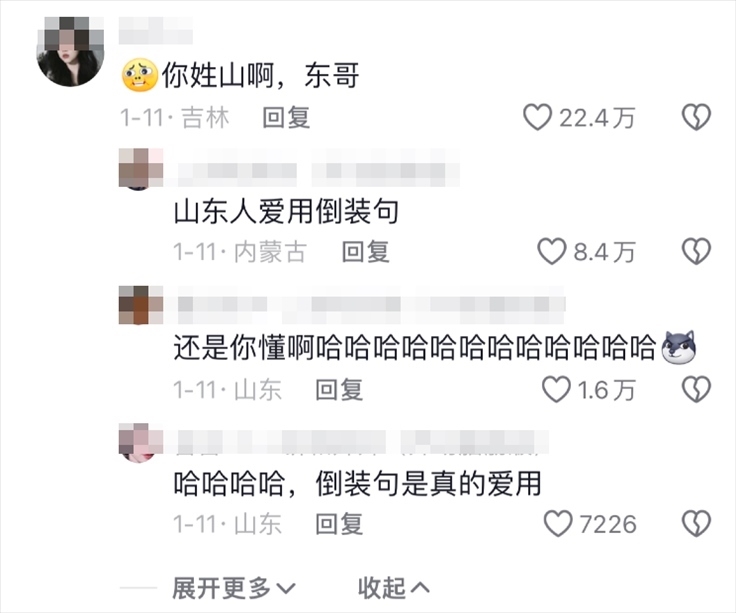Viewport: 736px width, 613px height.
Task: Open the top commenter's blurred username
Action: point(156,31)
